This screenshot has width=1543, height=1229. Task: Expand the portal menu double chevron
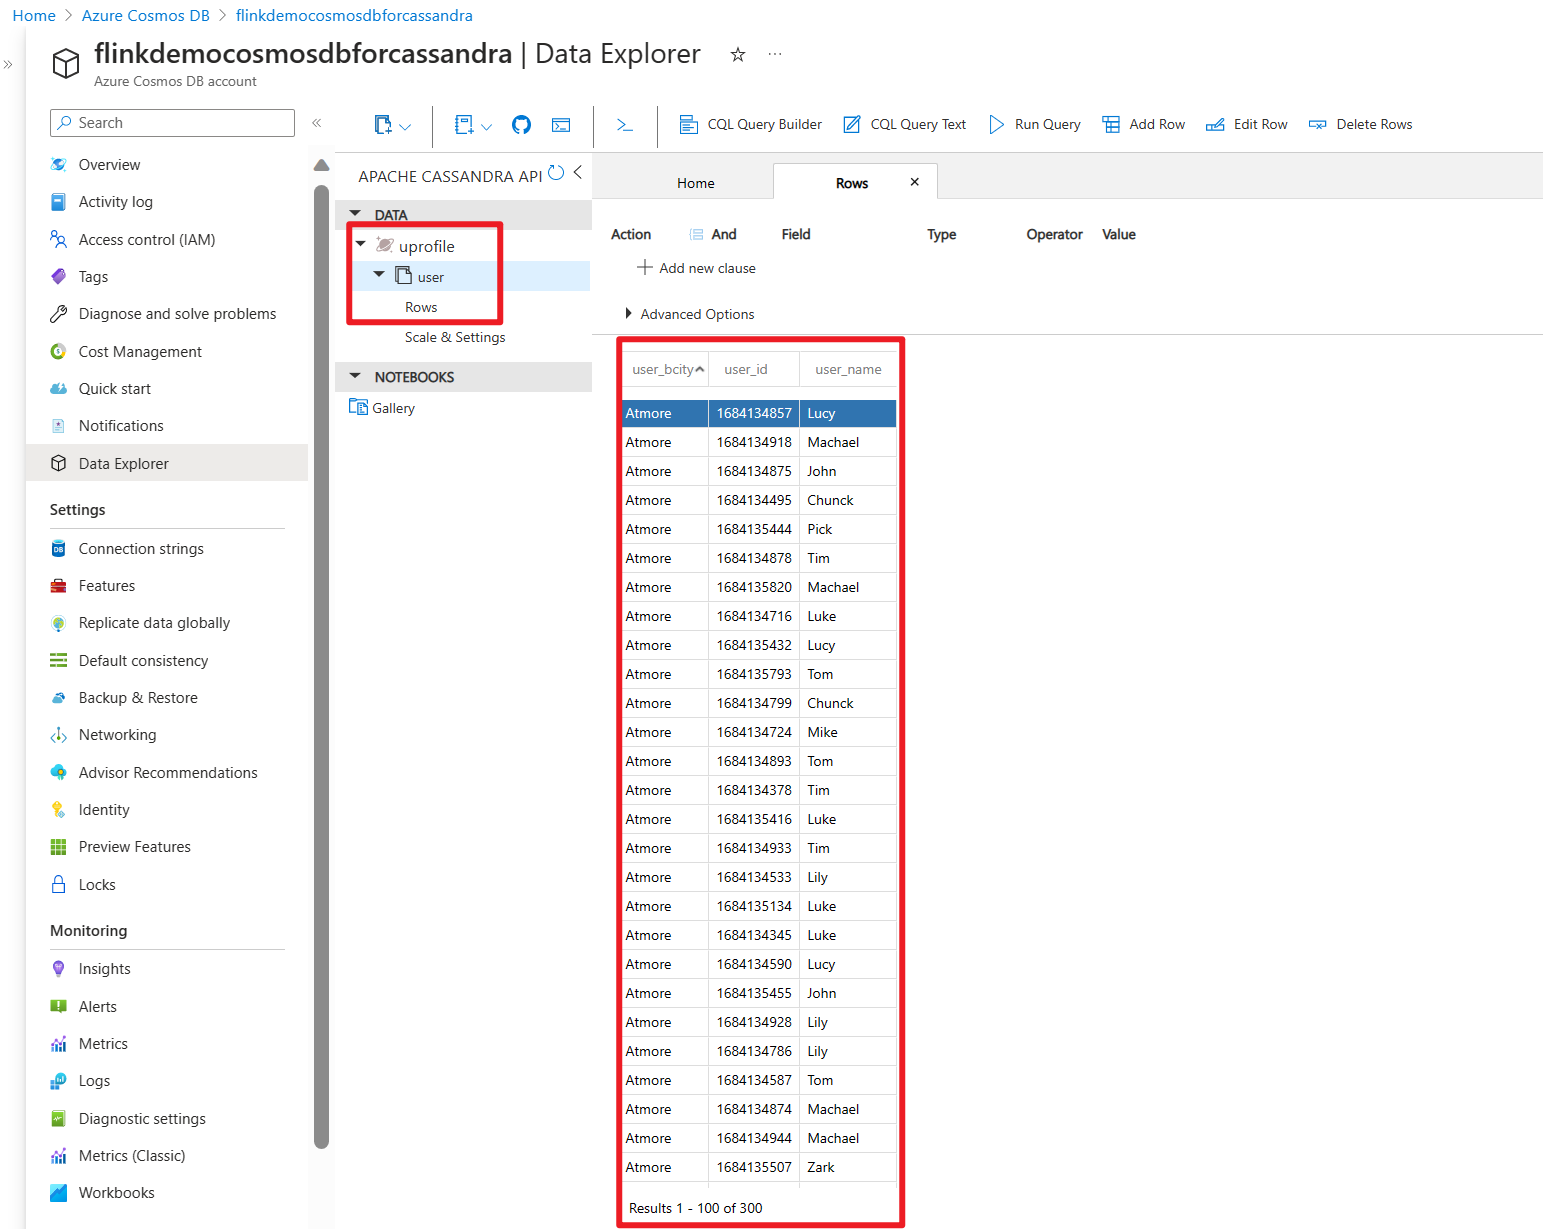click(8, 64)
